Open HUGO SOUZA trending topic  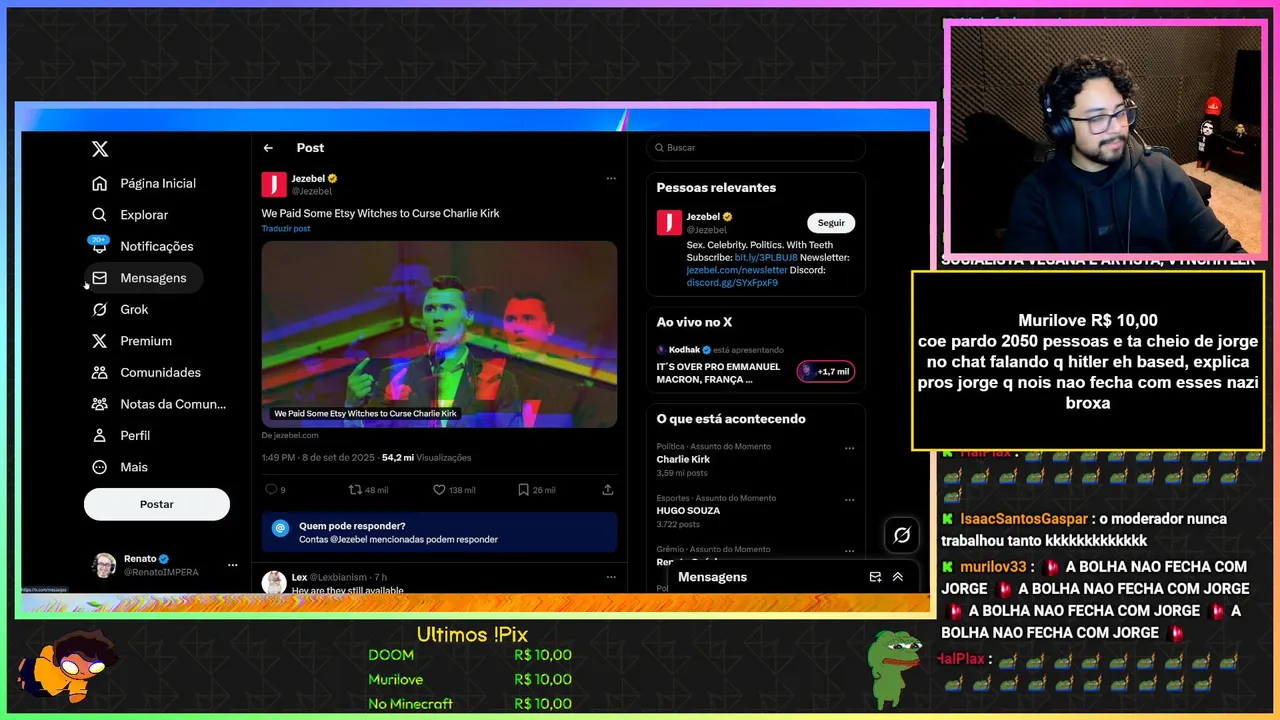pyautogui.click(x=755, y=511)
